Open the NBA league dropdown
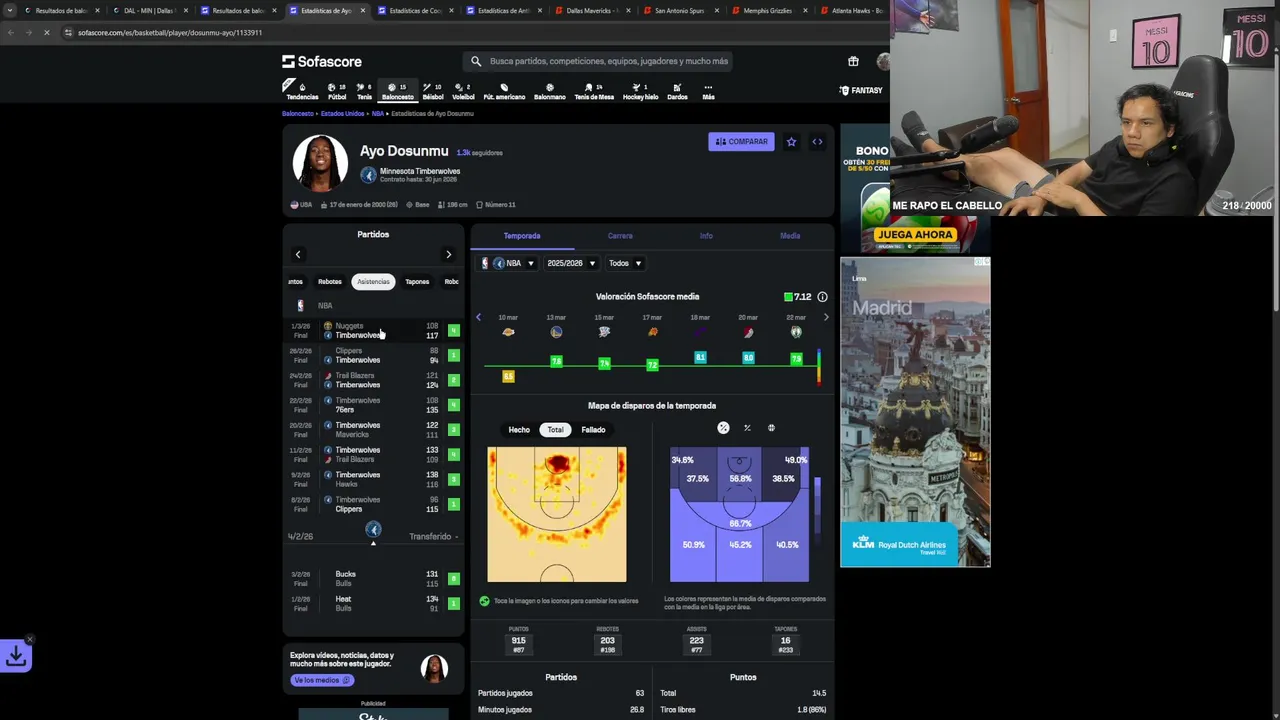 [508, 263]
